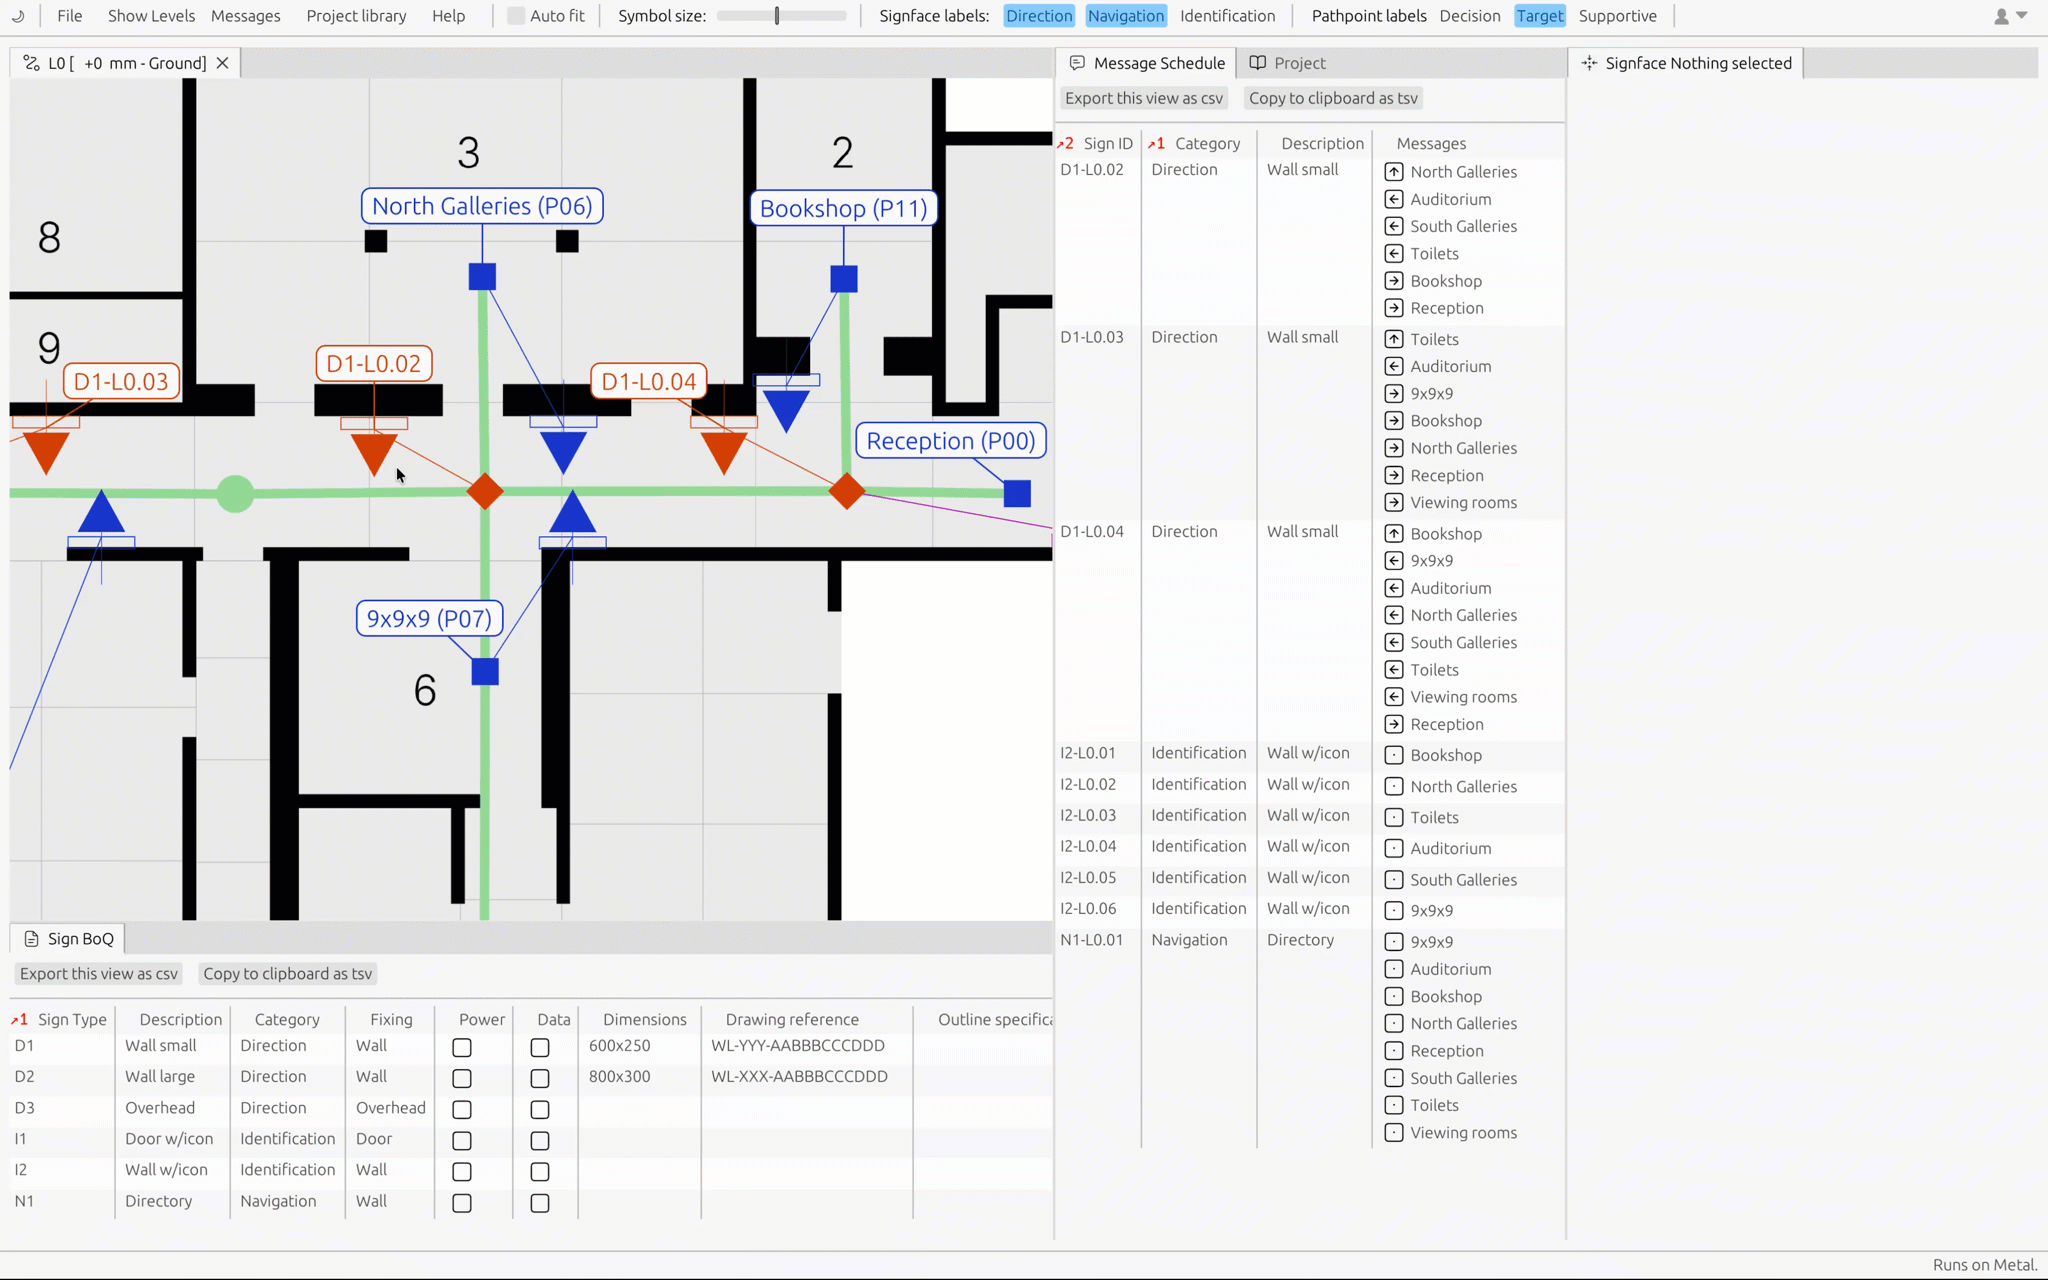Click the moon icon in top-left corner
The width and height of the screenshot is (2048, 1280).
point(18,16)
